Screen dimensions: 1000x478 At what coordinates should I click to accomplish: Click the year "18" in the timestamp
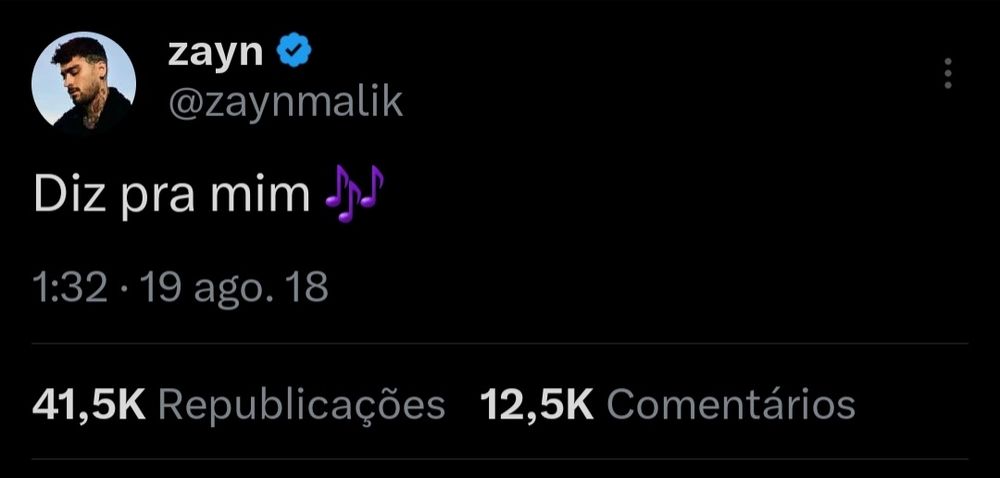[306, 289]
